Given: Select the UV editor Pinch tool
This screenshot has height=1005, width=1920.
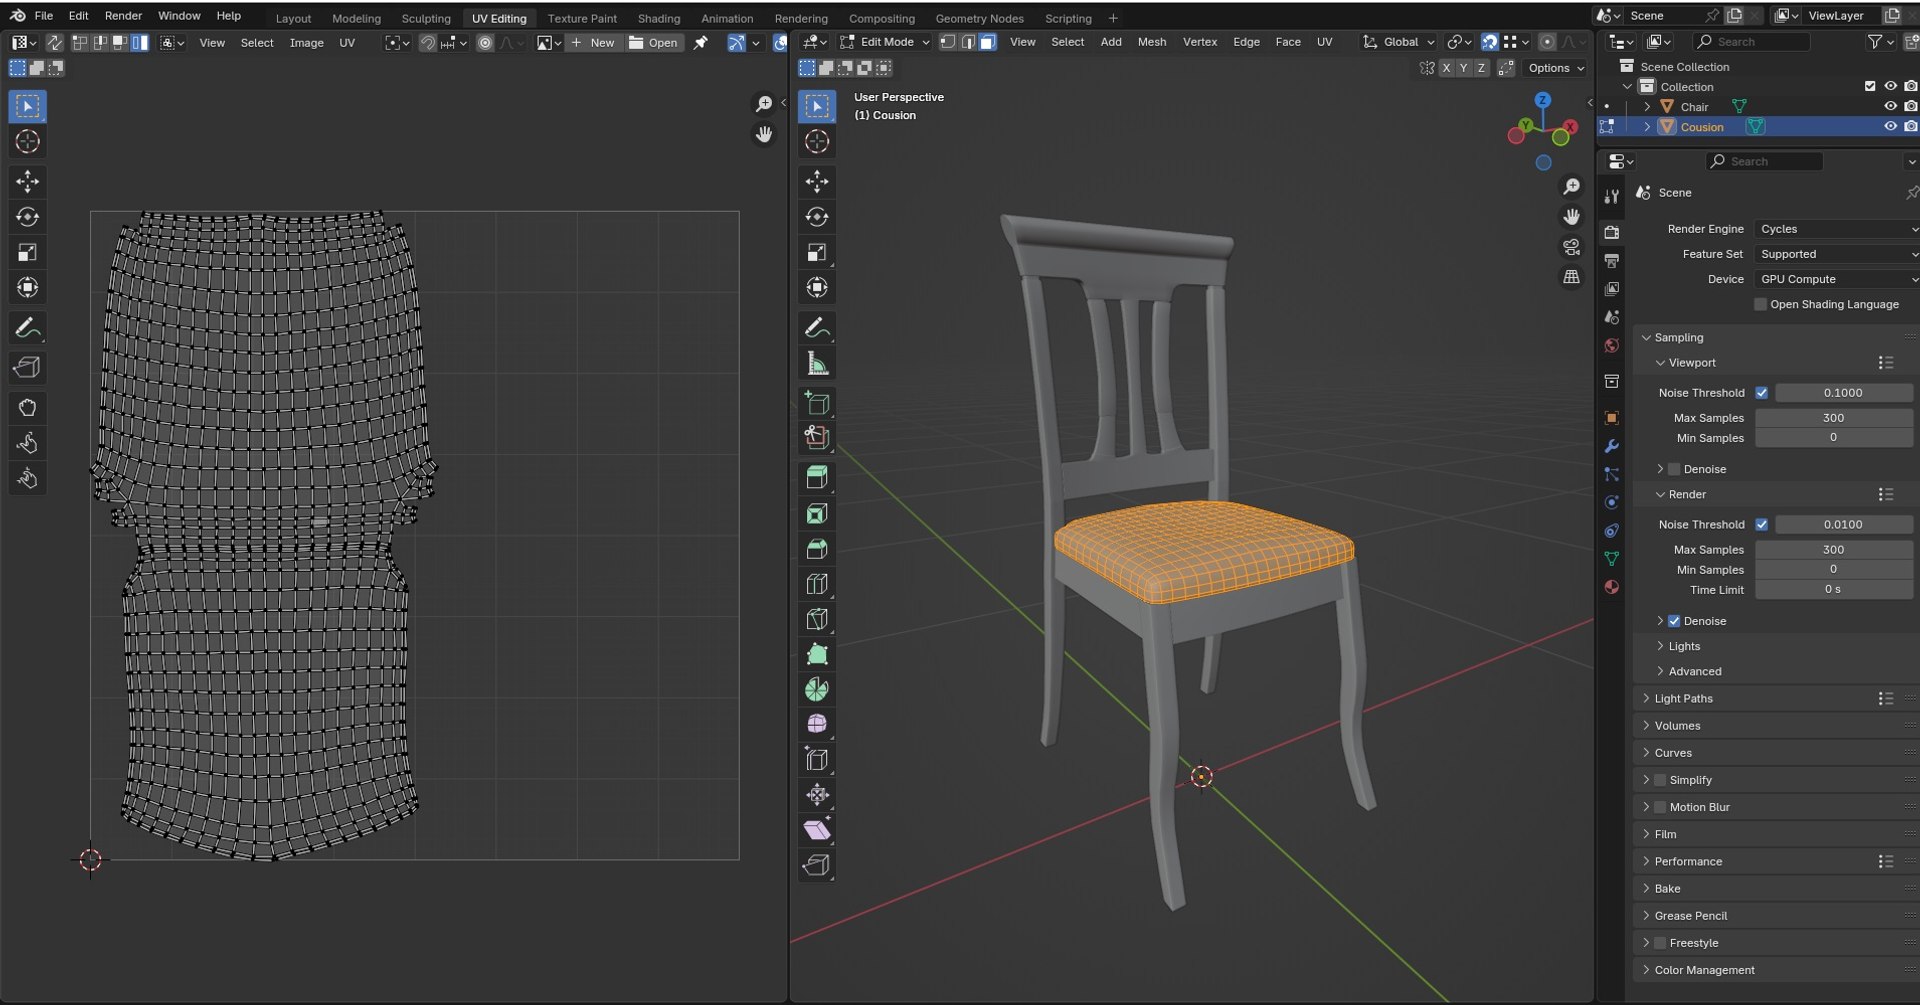Looking at the screenshot, I should [27, 479].
